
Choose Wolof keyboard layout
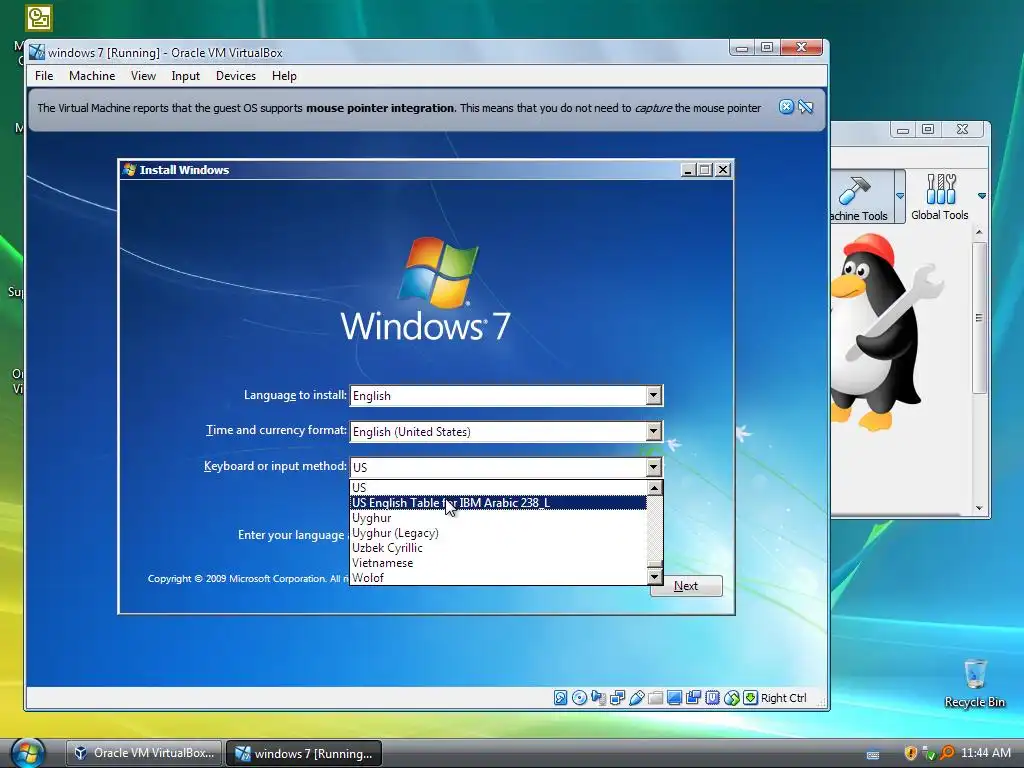point(498,577)
